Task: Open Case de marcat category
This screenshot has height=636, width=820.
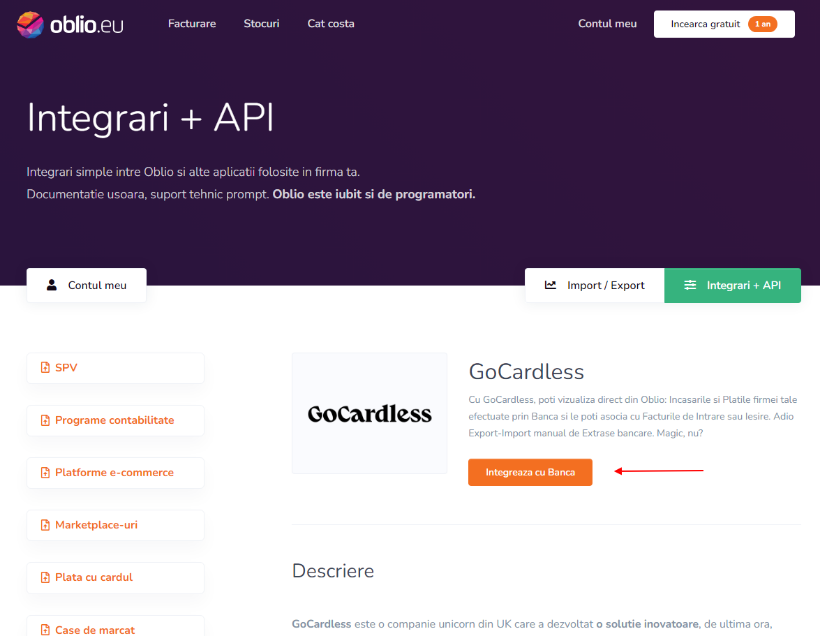Action: click(x=115, y=626)
